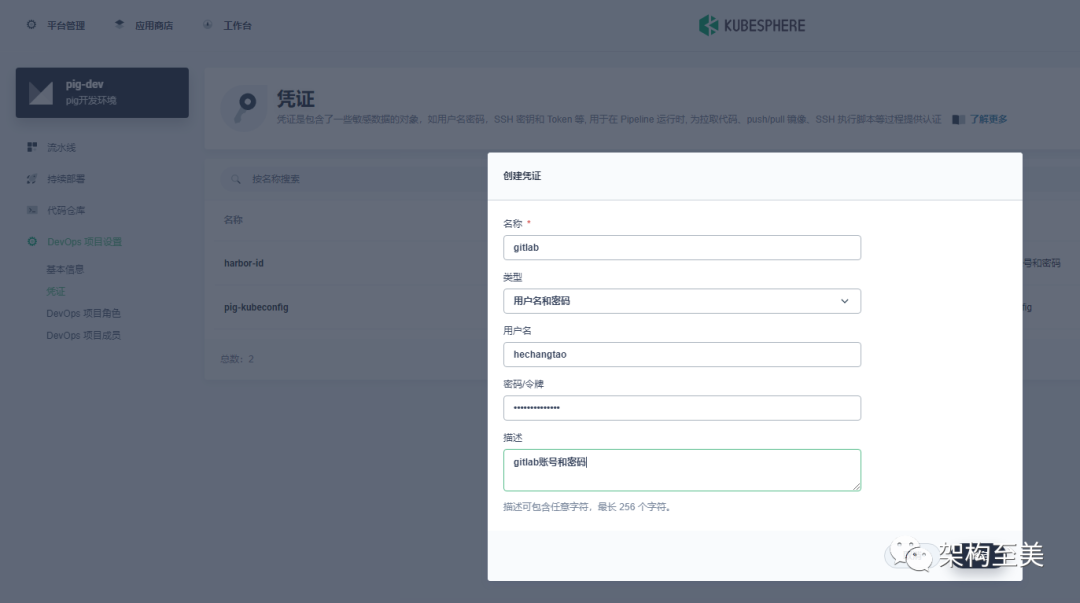Click the 描述 description textarea
The image size is (1080, 603).
tap(682, 470)
